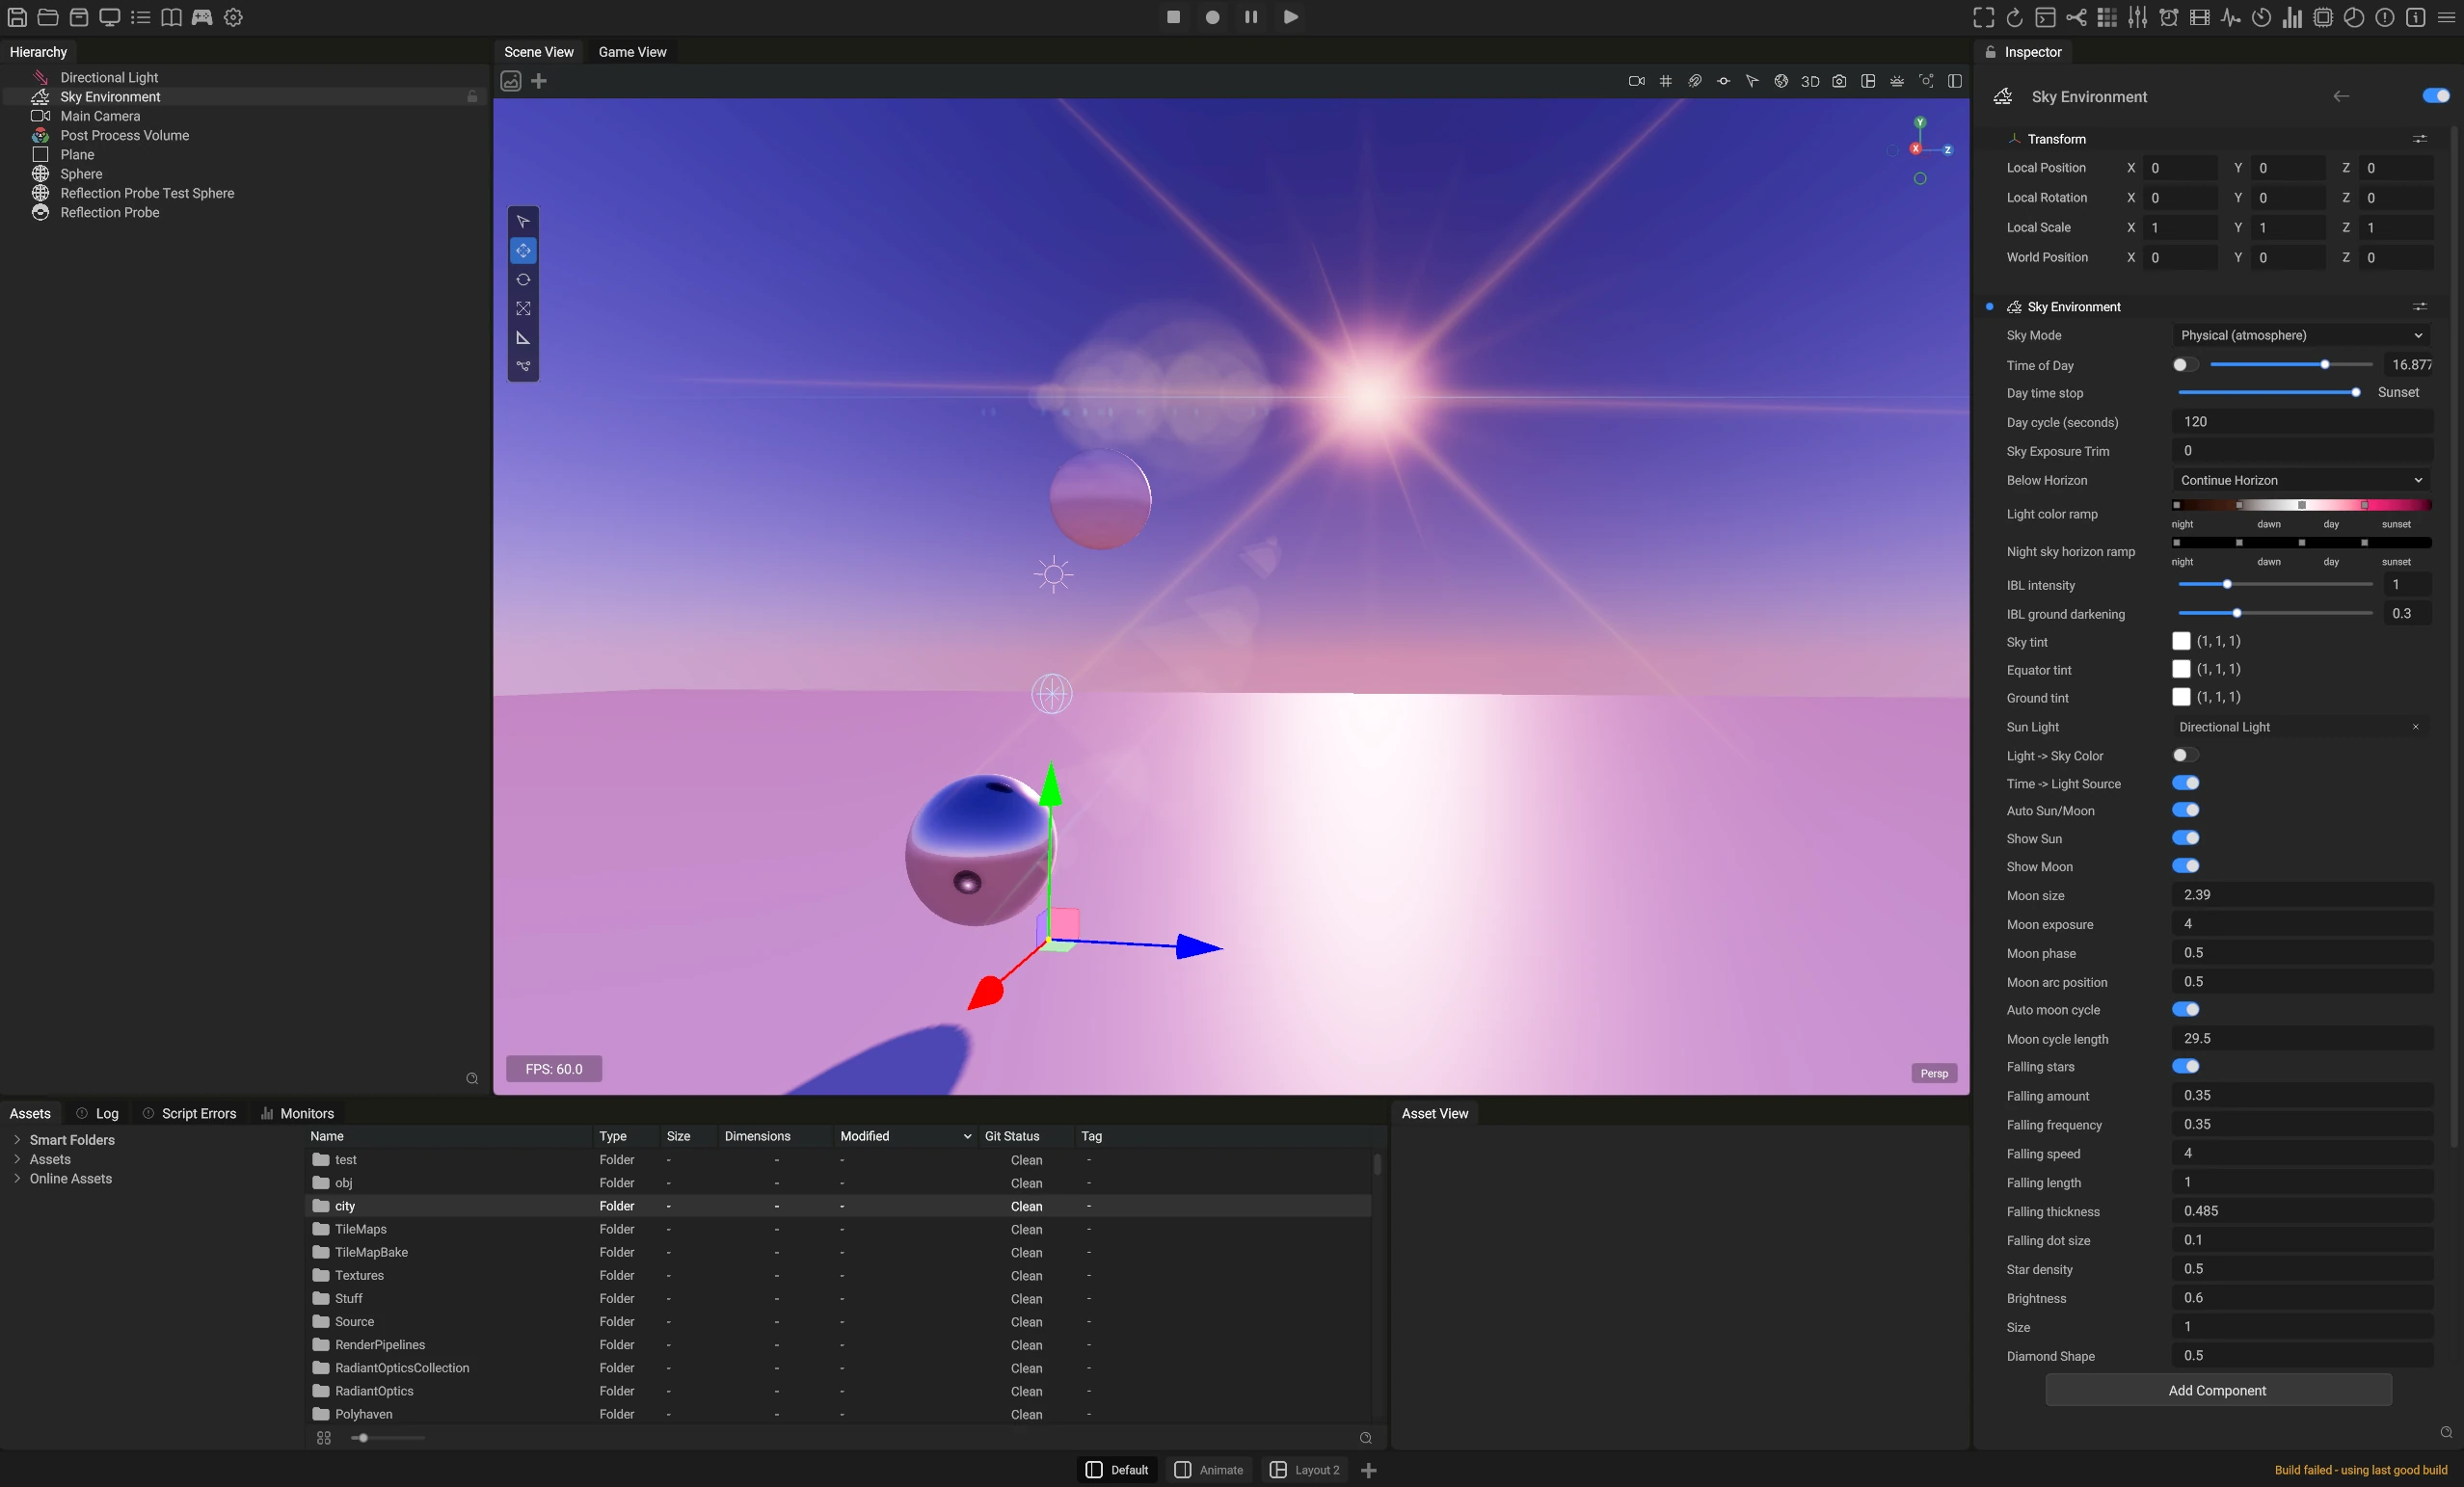Open Transform component options menu
2464x1487 pixels.
[2420, 139]
